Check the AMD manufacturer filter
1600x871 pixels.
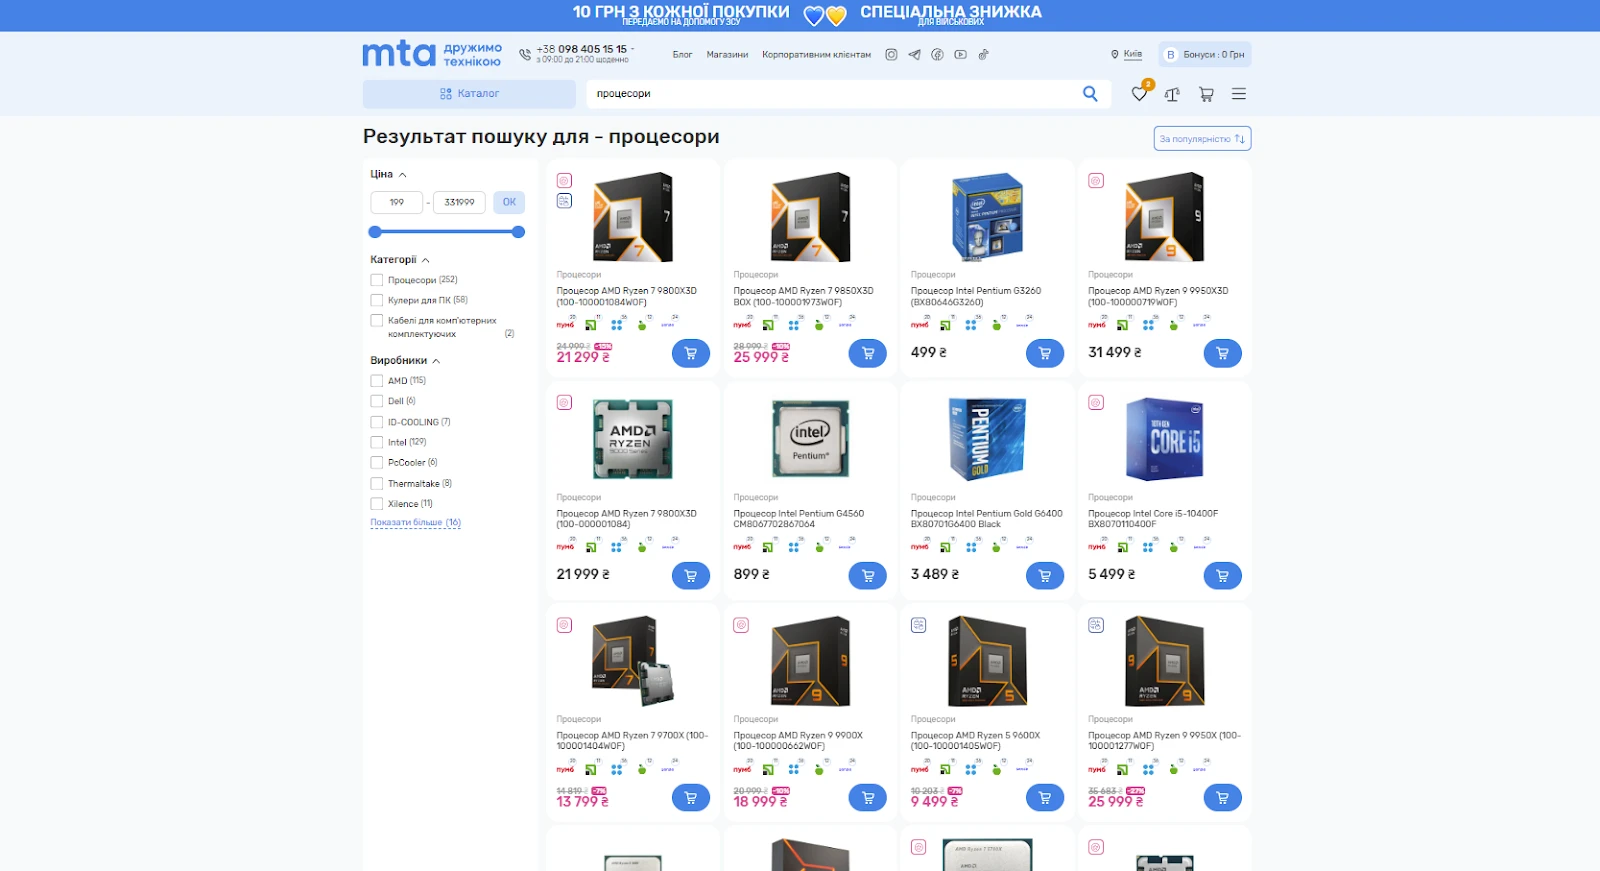pyautogui.click(x=377, y=381)
